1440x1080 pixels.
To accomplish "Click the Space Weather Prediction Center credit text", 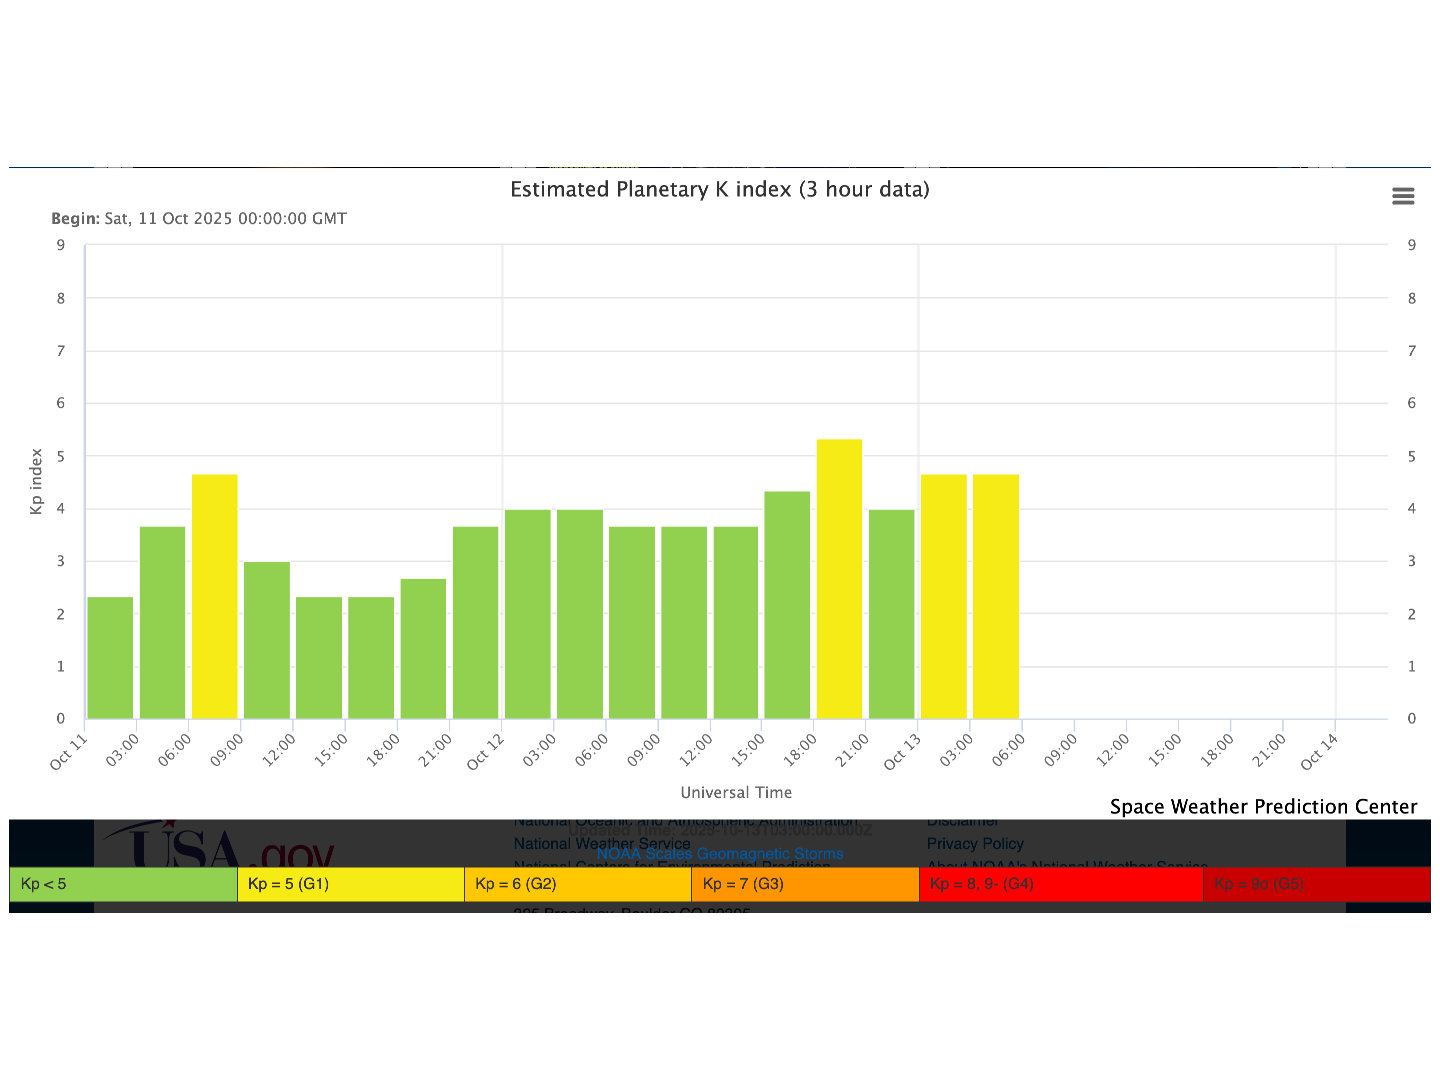I will (1263, 806).
